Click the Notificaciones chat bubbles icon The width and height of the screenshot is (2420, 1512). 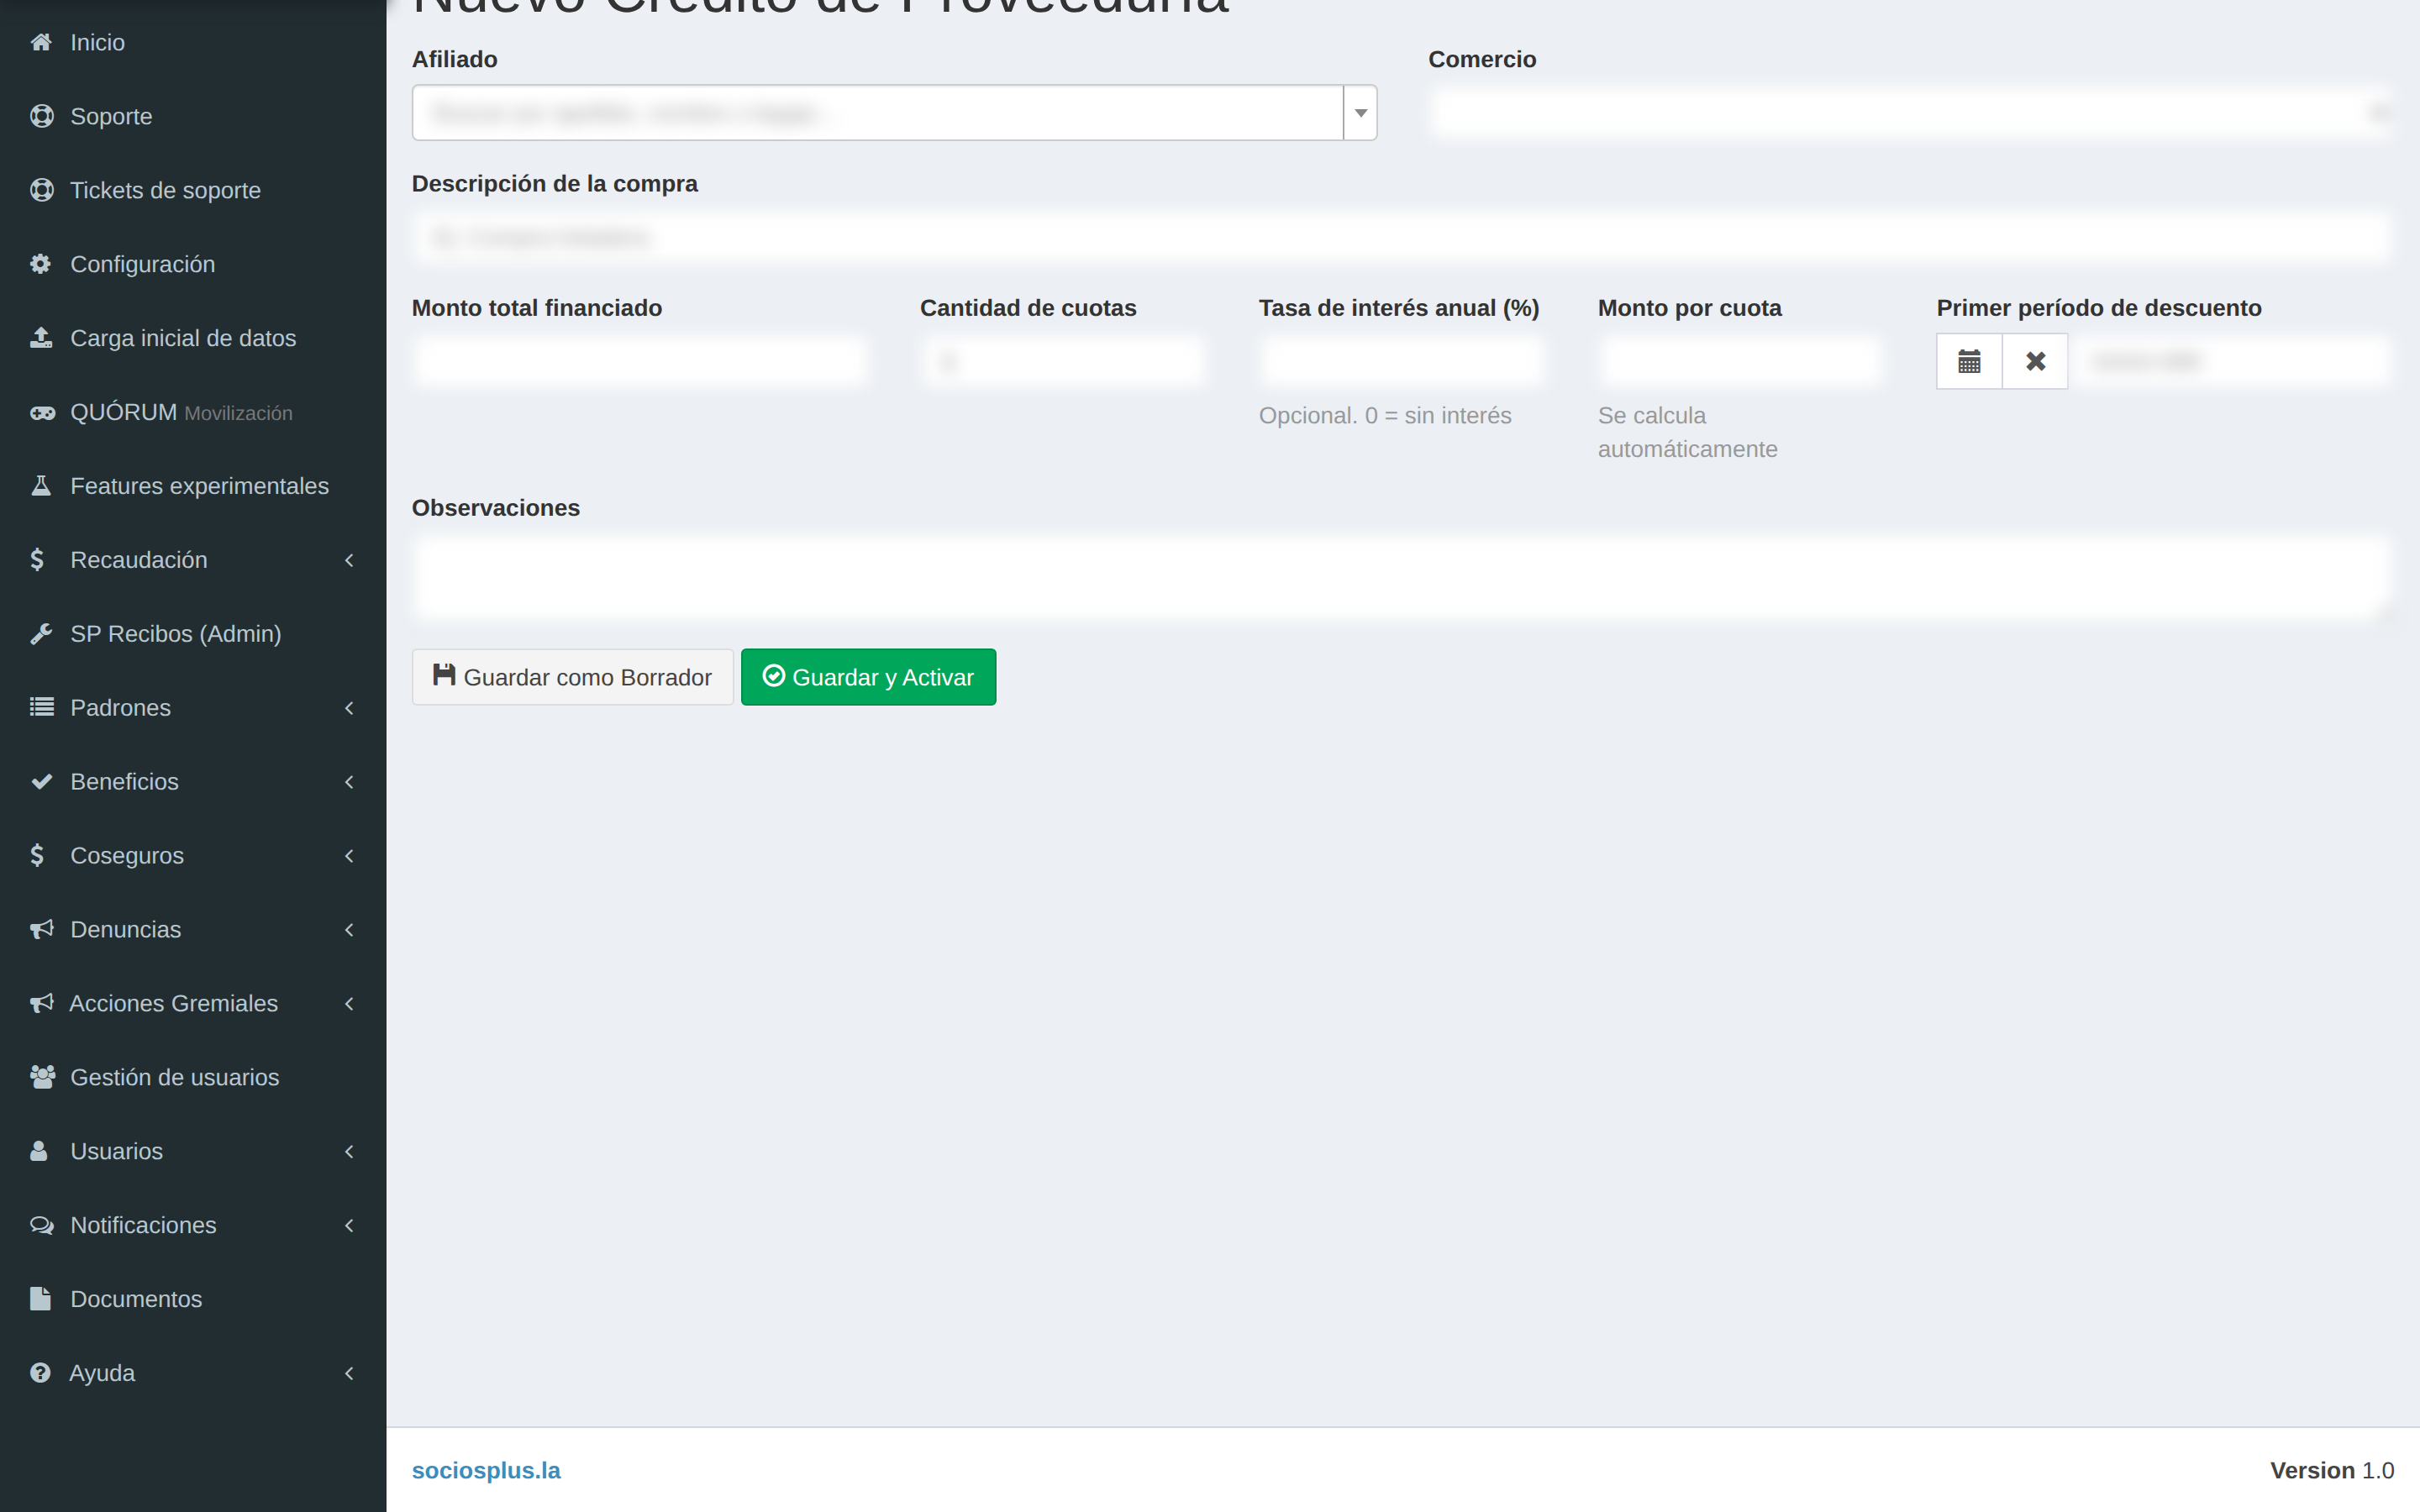pos(42,1225)
